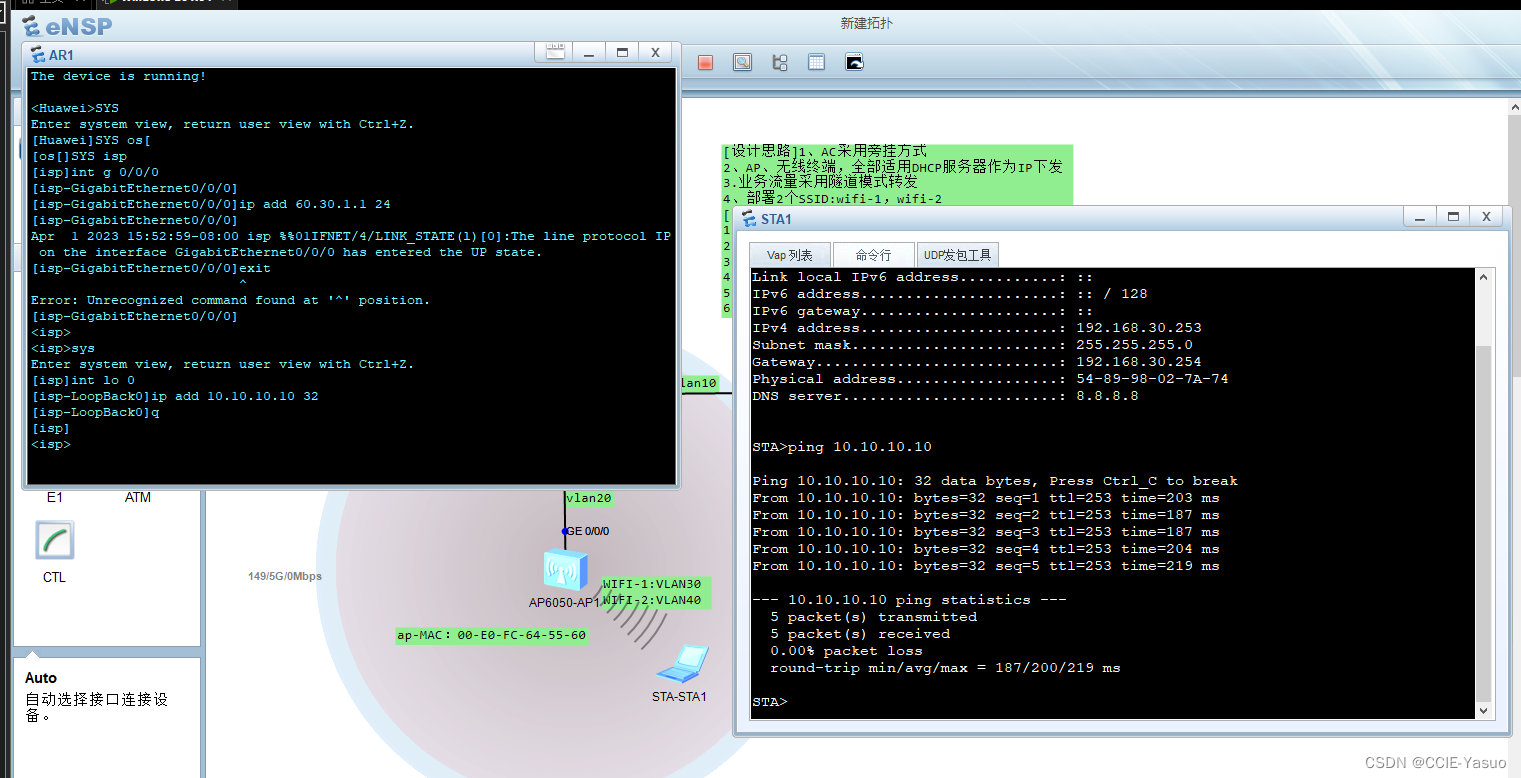
Task: Click 'The device is running!' line in AR1
Action: pyautogui.click(x=119, y=76)
